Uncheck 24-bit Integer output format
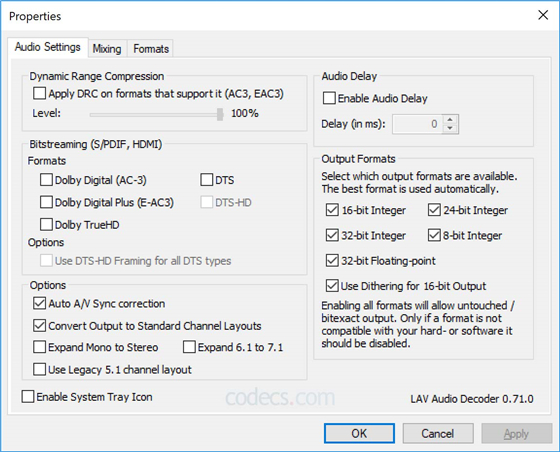560x452 pixels. pyautogui.click(x=434, y=210)
